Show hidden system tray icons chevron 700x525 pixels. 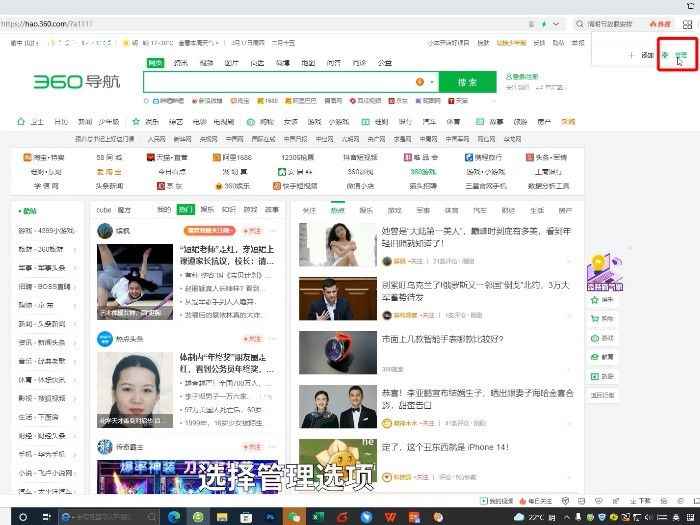pyautogui.click(x=566, y=517)
